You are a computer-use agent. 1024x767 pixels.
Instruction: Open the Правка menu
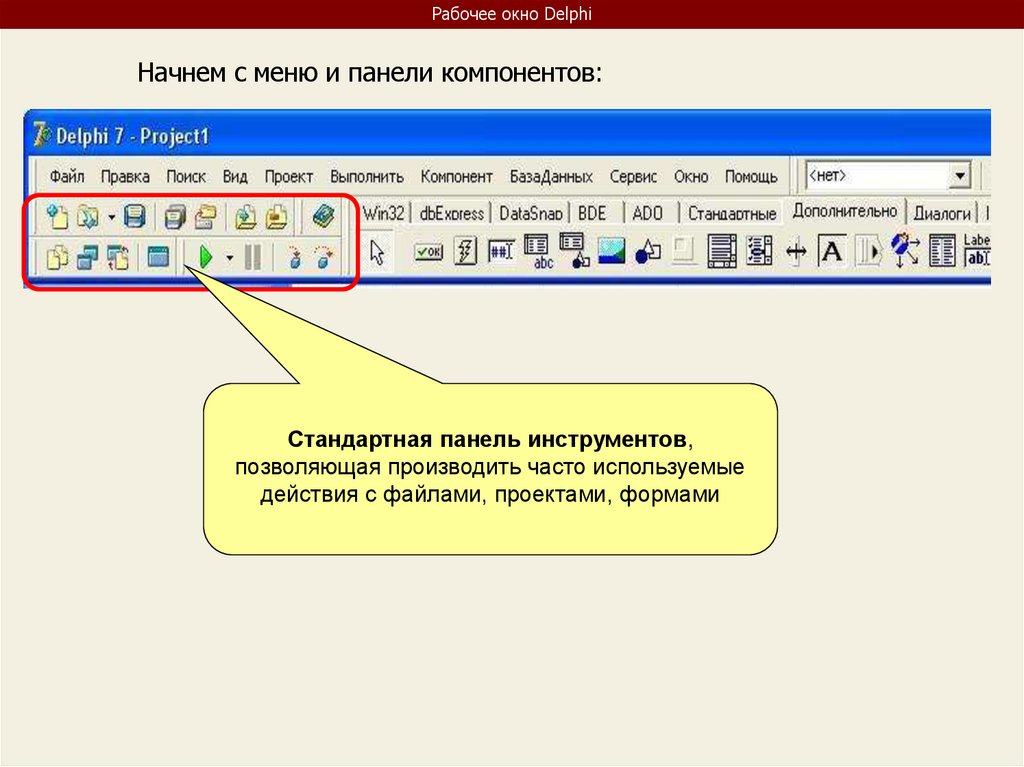tap(125, 176)
